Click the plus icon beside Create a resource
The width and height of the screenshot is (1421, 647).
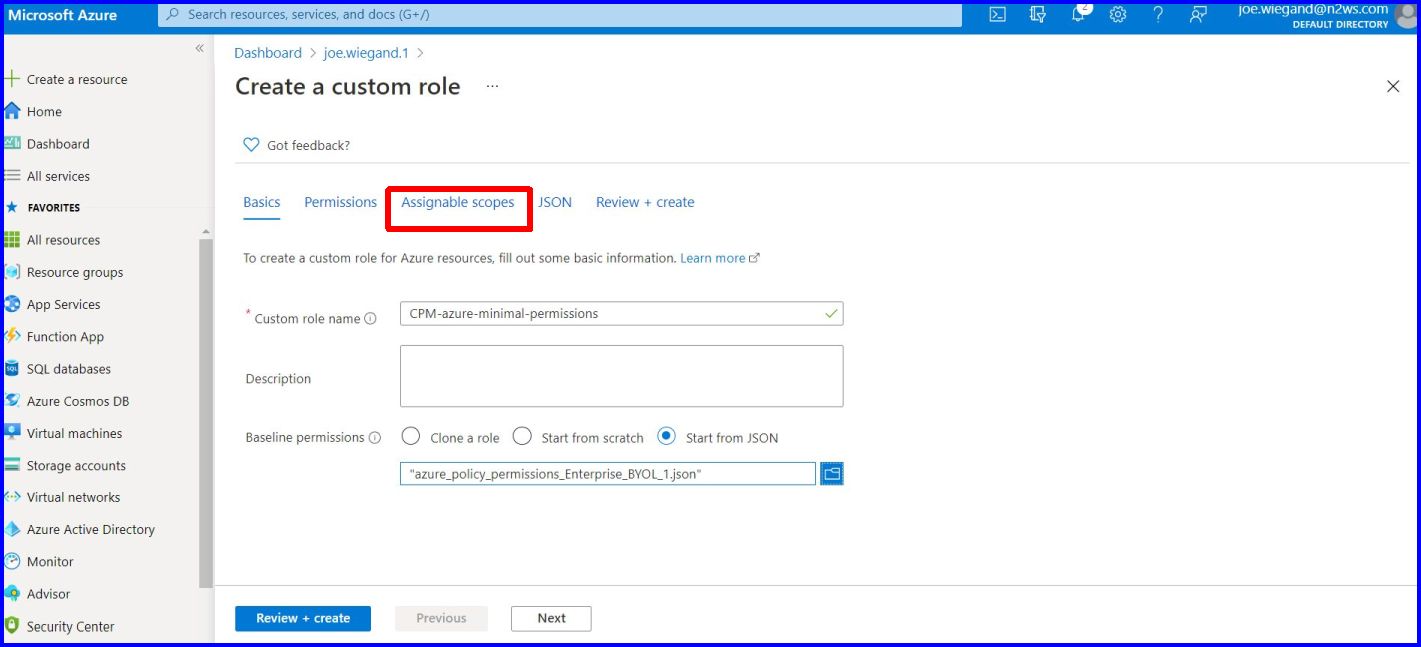click(12, 79)
